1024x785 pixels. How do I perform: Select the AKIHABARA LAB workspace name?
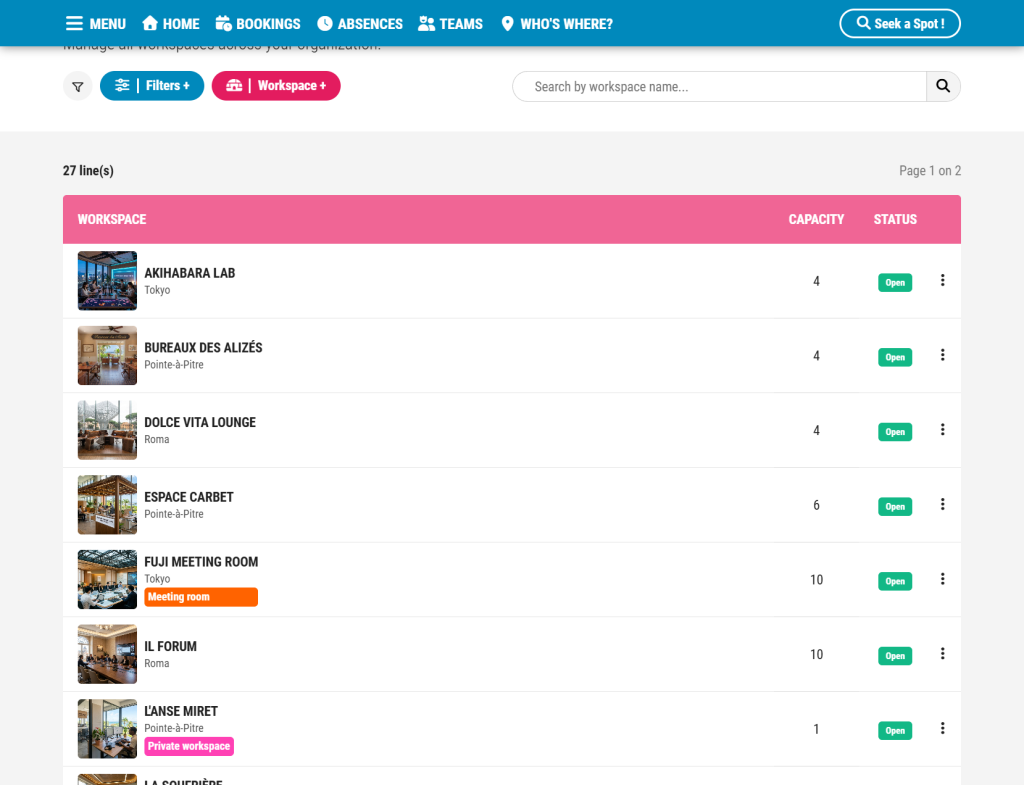189,273
